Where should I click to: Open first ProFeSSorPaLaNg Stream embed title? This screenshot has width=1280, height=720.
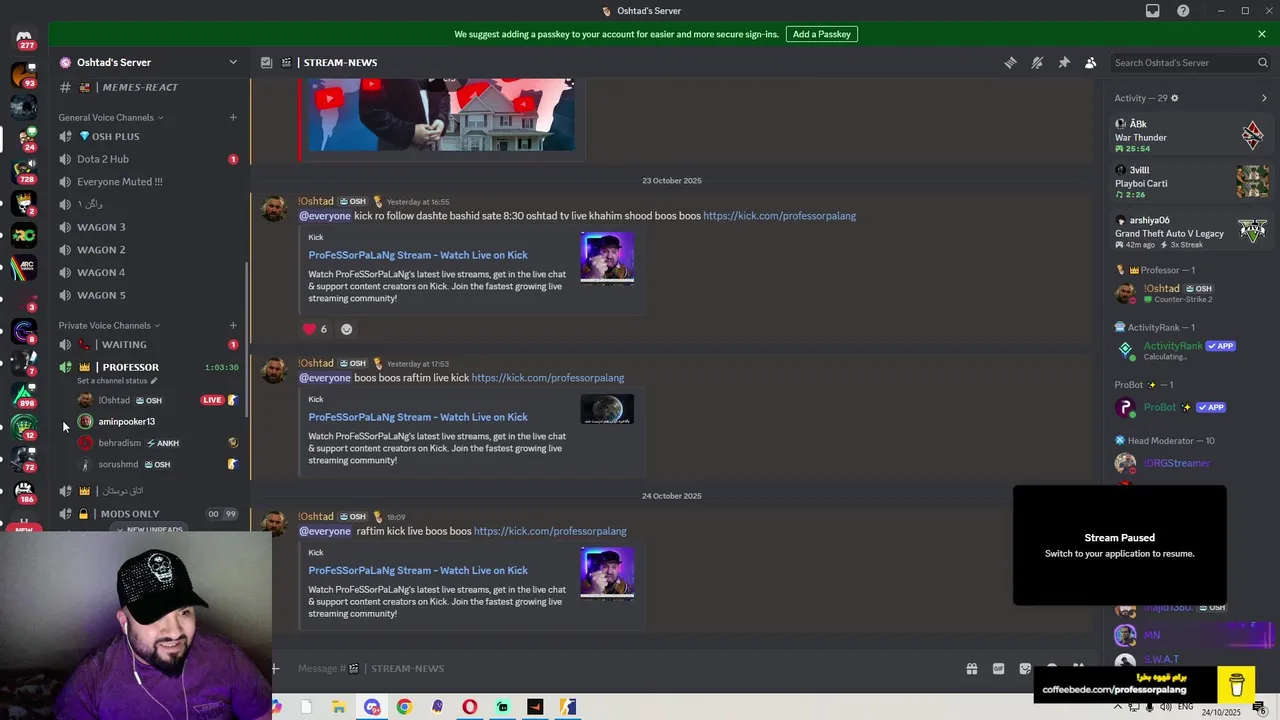[418, 255]
